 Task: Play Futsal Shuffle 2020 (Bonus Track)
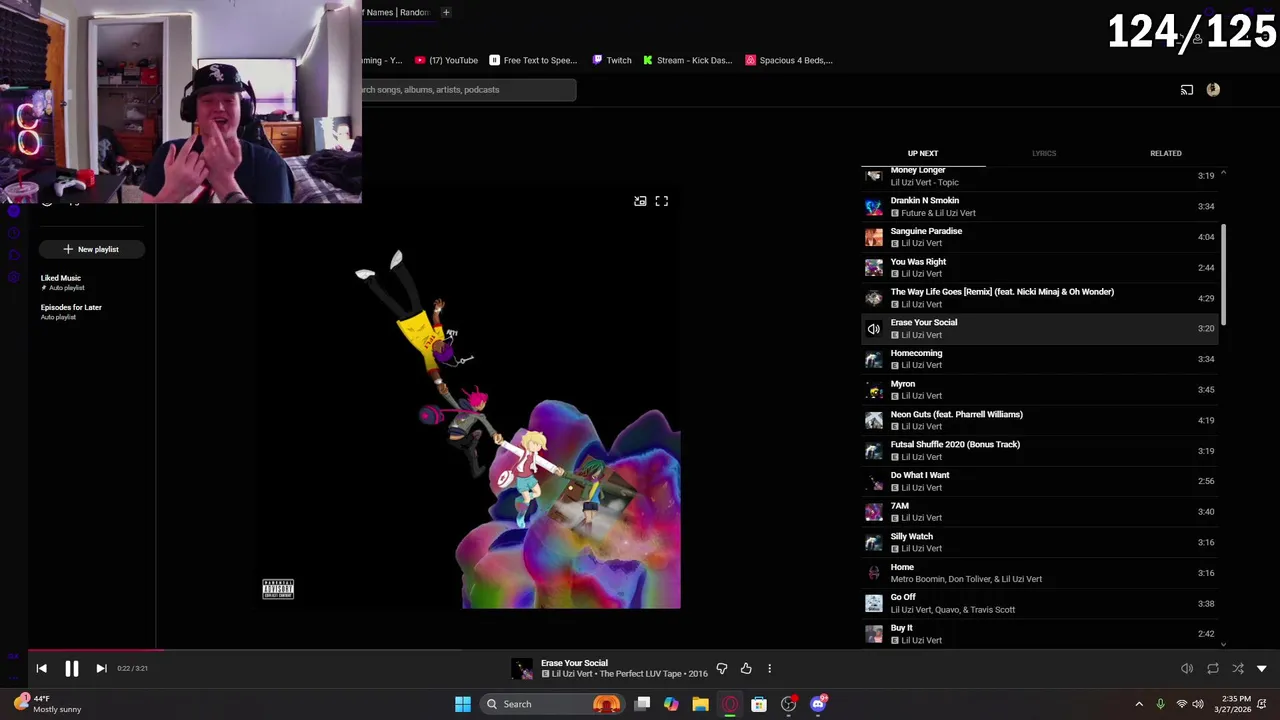coord(1040,451)
